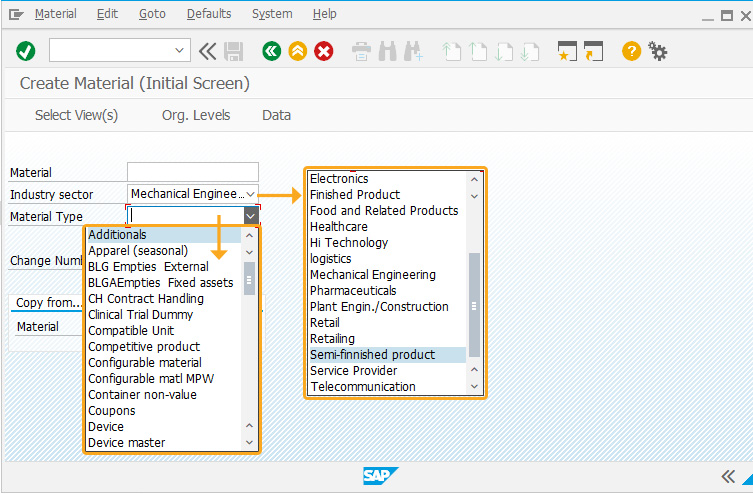Screen dimensions: 753x494
Task: Select Container non-value option
Action: 164,395
